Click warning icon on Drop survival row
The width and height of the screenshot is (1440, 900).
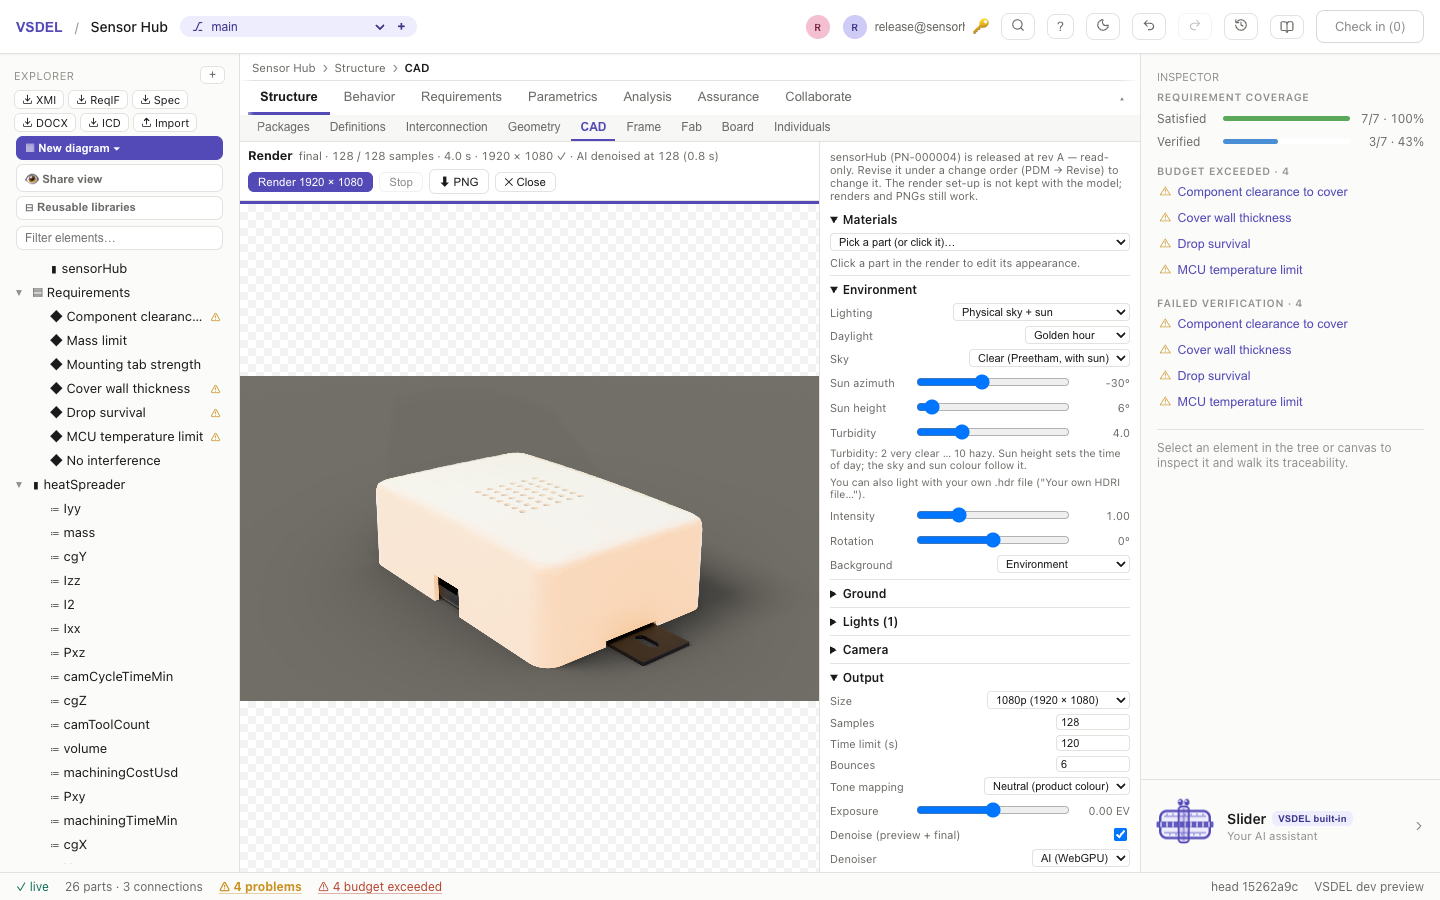point(215,413)
